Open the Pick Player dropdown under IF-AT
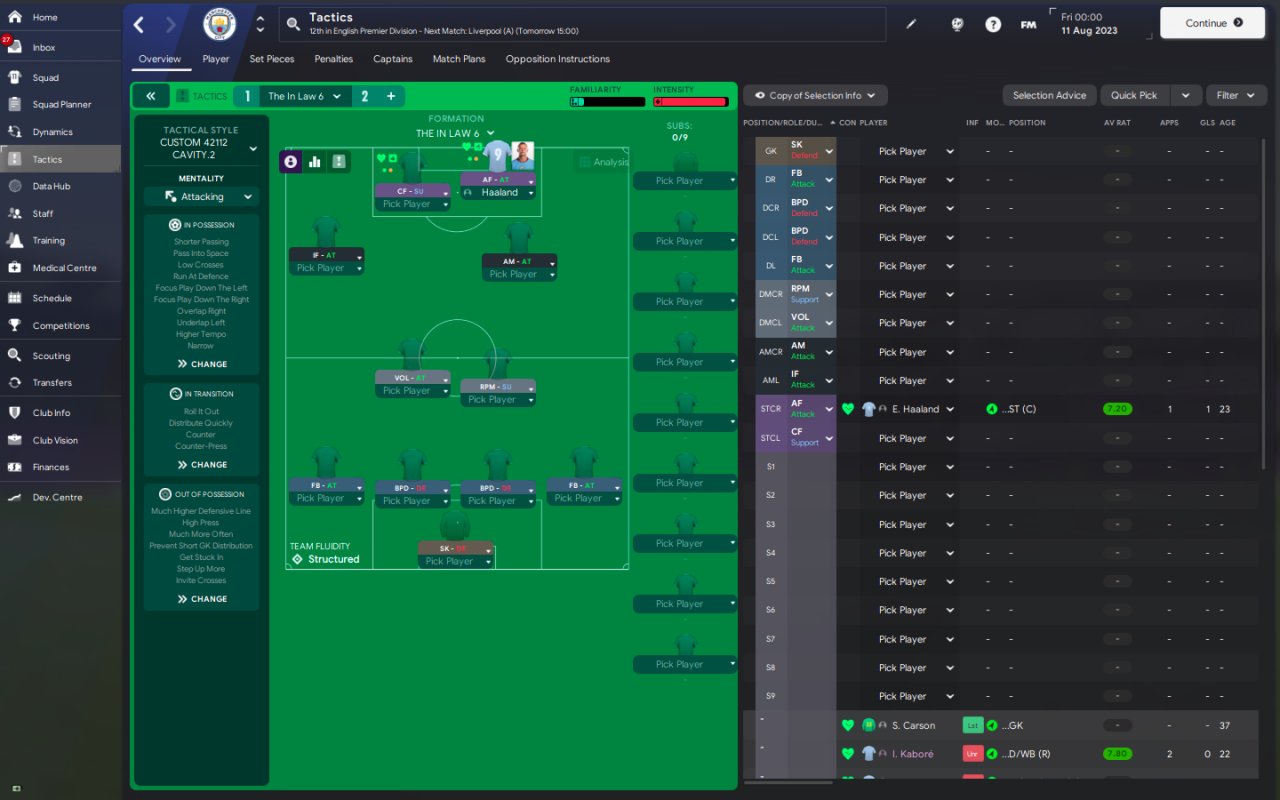Viewport: 1280px width, 800px height. [327, 268]
